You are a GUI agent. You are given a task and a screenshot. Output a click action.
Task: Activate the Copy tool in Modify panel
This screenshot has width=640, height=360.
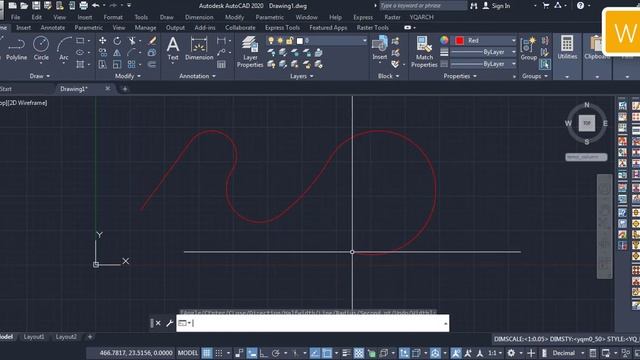(x=102, y=53)
